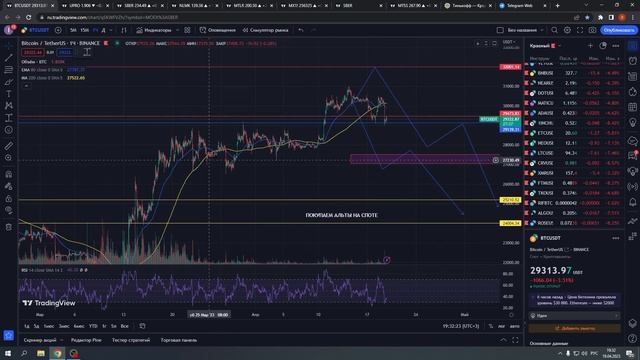Image resolution: width=640 pixels, height=360 pixels.
Task: Open the USDT currency dropdown on price axis
Action: point(509,42)
